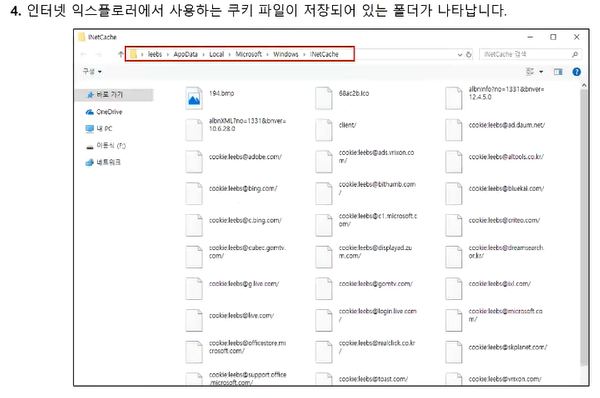Select the albninfo?no=1331 file icon
This screenshot has height=398, width=600.
[x=454, y=98]
